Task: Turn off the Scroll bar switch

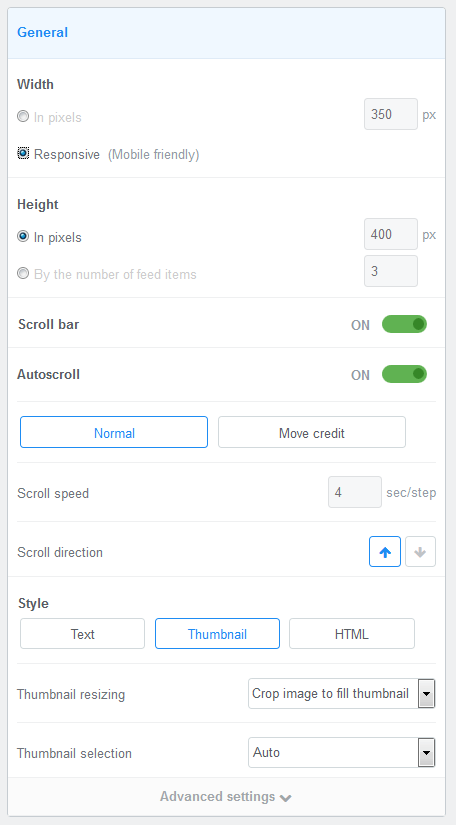Action: click(404, 324)
